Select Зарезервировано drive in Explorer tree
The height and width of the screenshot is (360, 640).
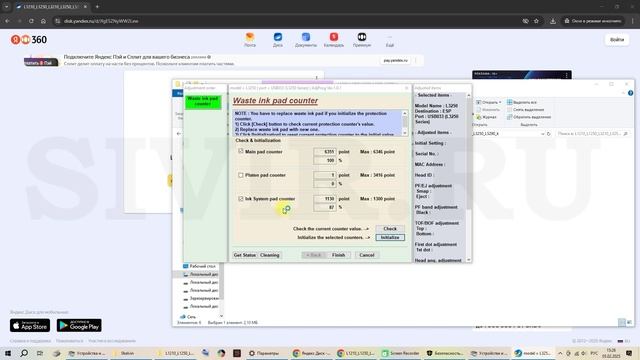[x=201, y=298]
